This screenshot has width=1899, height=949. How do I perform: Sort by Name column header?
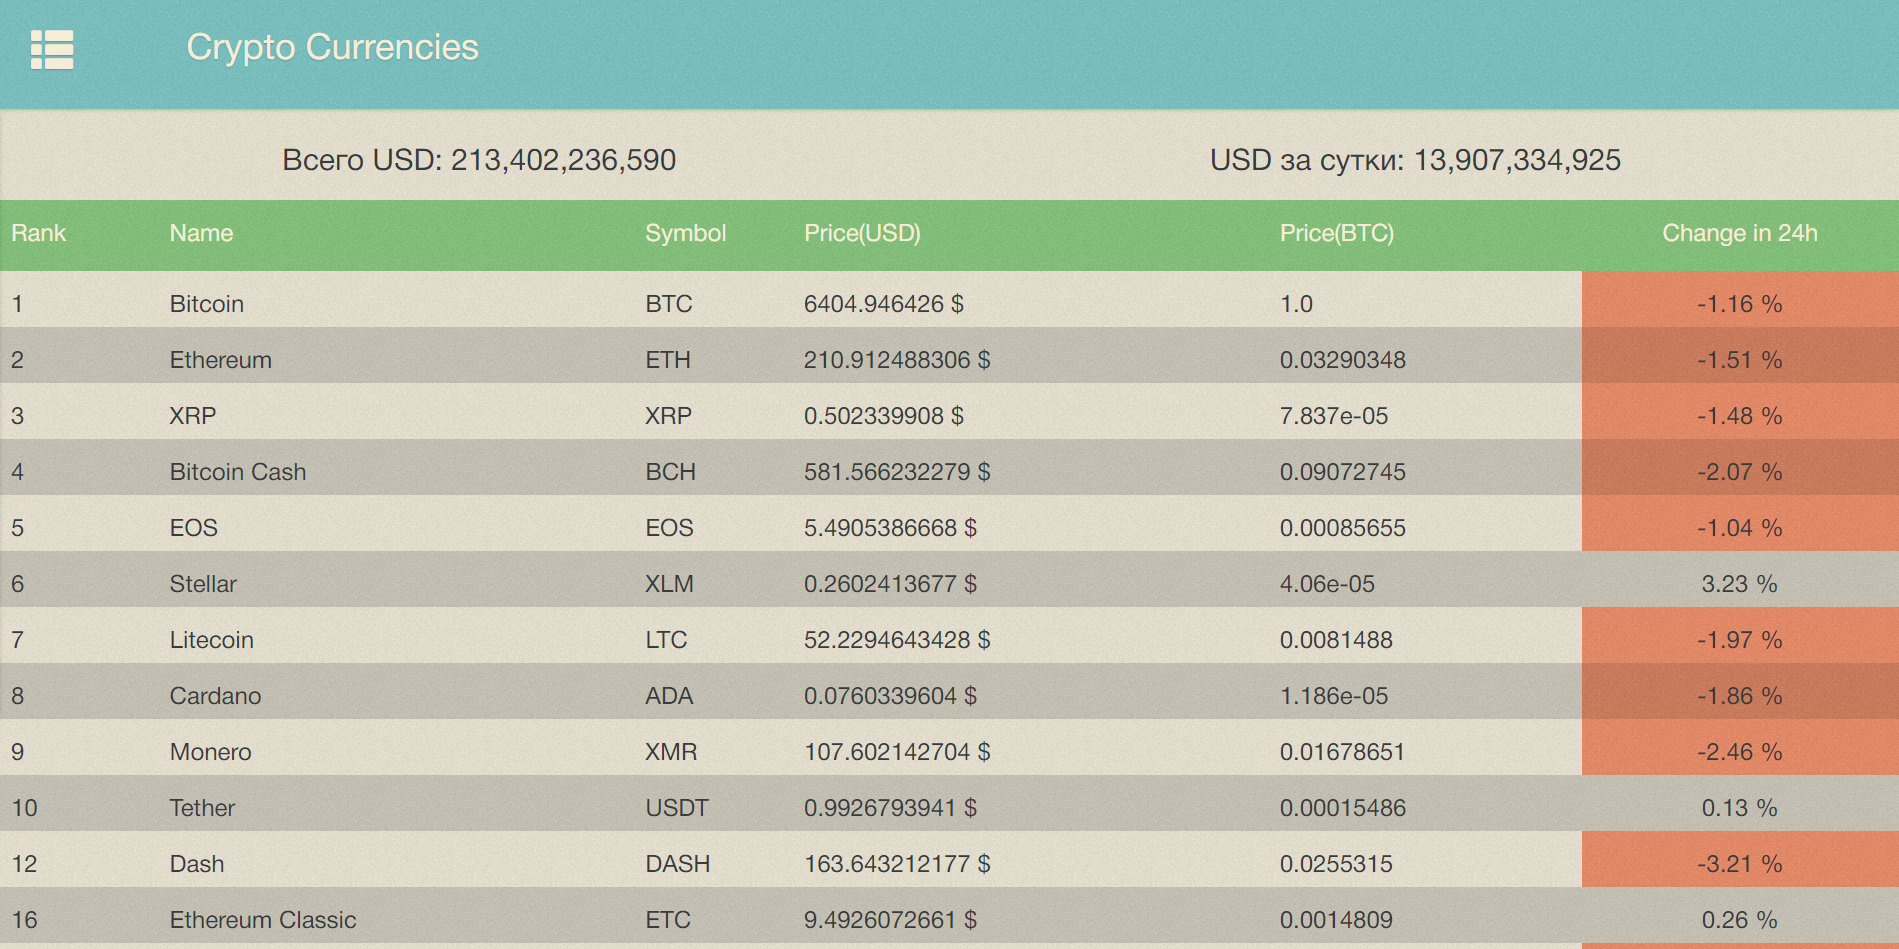click(x=201, y=233)
